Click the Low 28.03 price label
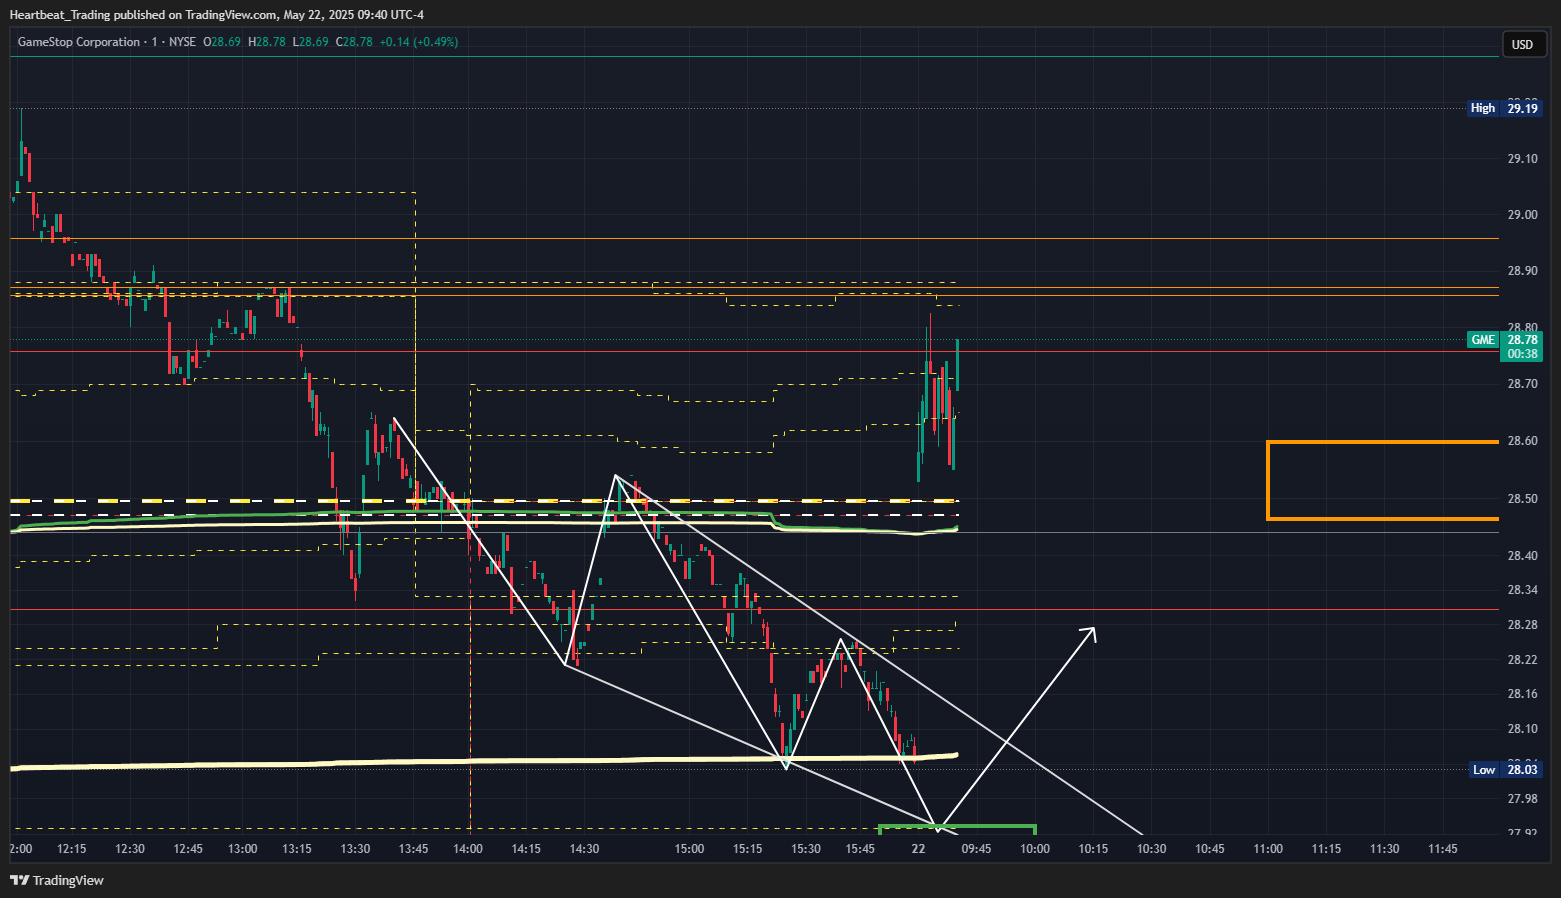This screenshot has width=1561, height=898. [x=1505, y=769]
